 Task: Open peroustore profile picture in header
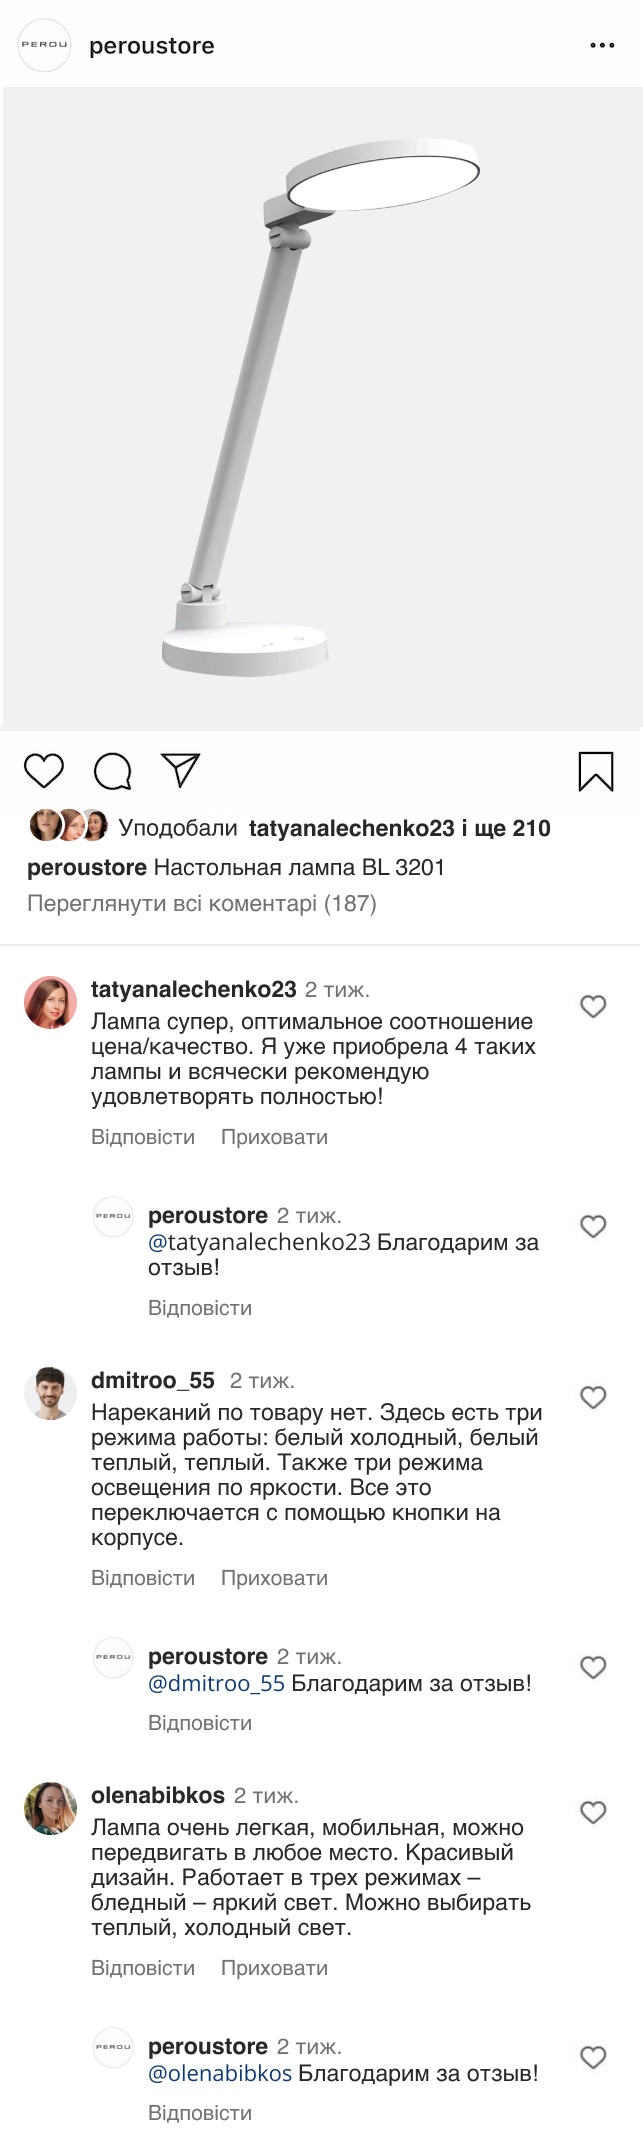coord(45,45)
